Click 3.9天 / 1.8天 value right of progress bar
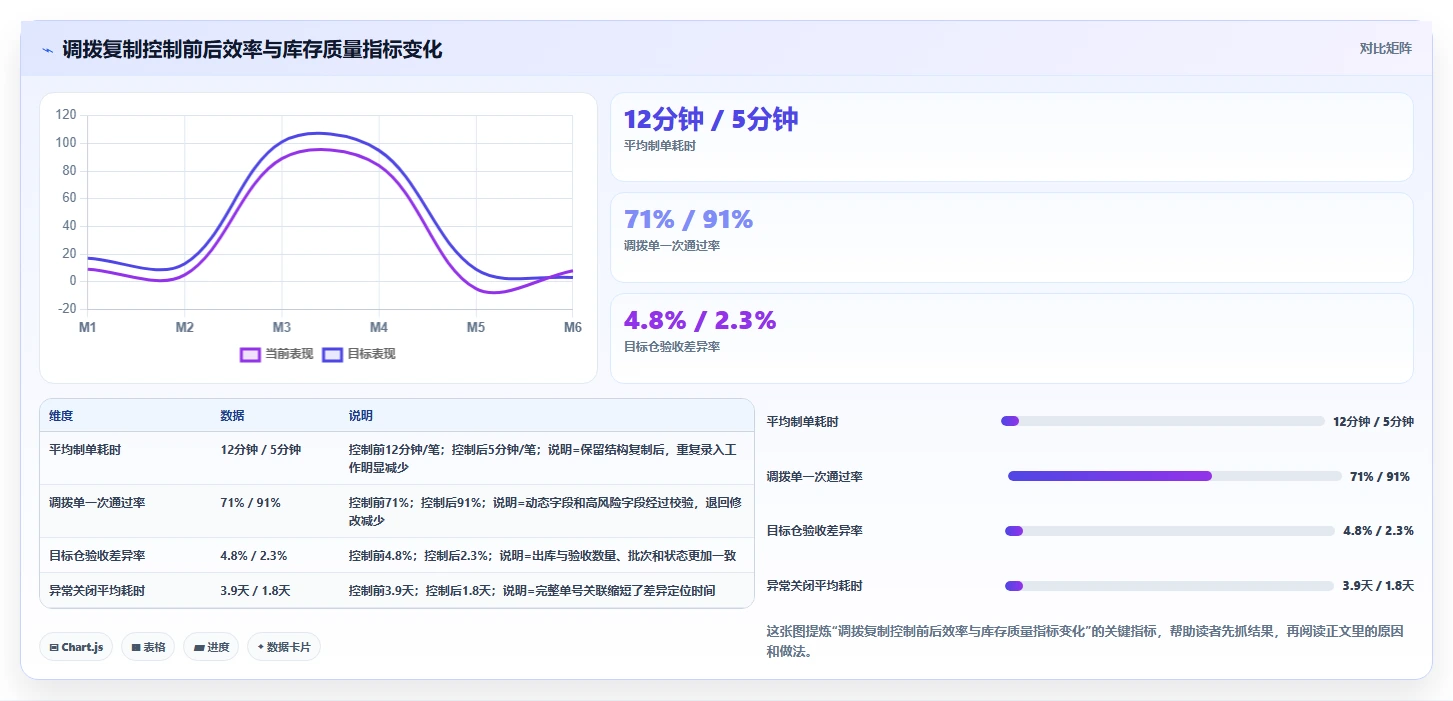Screen dimensions: 1453x701 tap(1378, 586)
